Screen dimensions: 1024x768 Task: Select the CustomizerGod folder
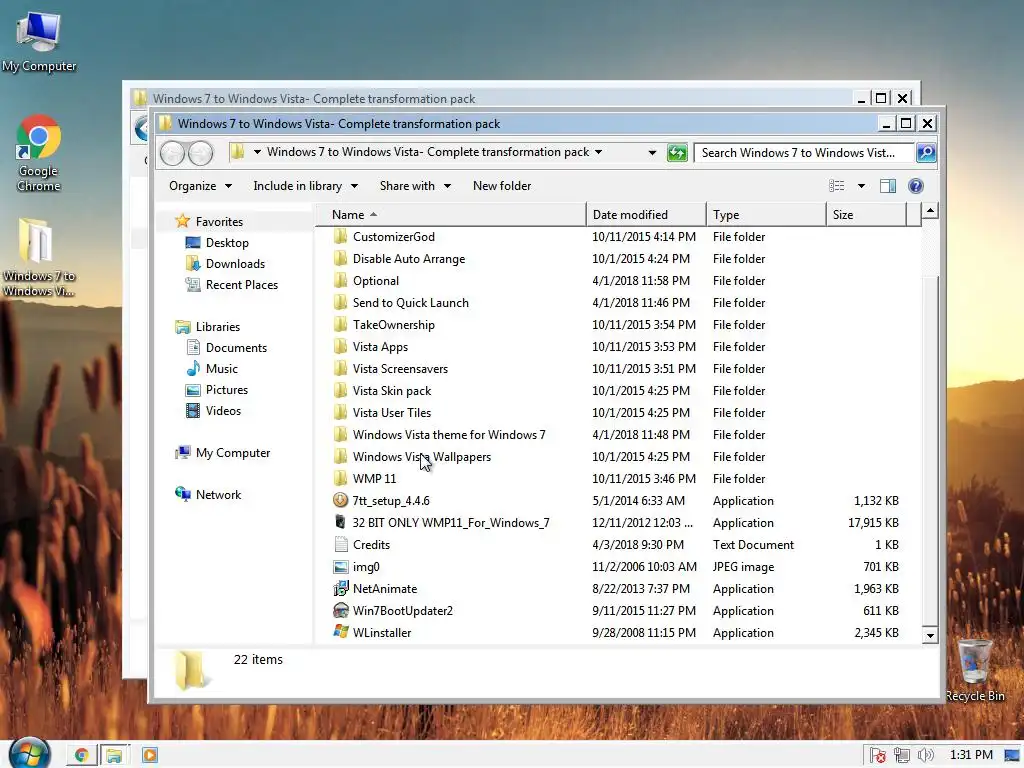click(394, 237)
